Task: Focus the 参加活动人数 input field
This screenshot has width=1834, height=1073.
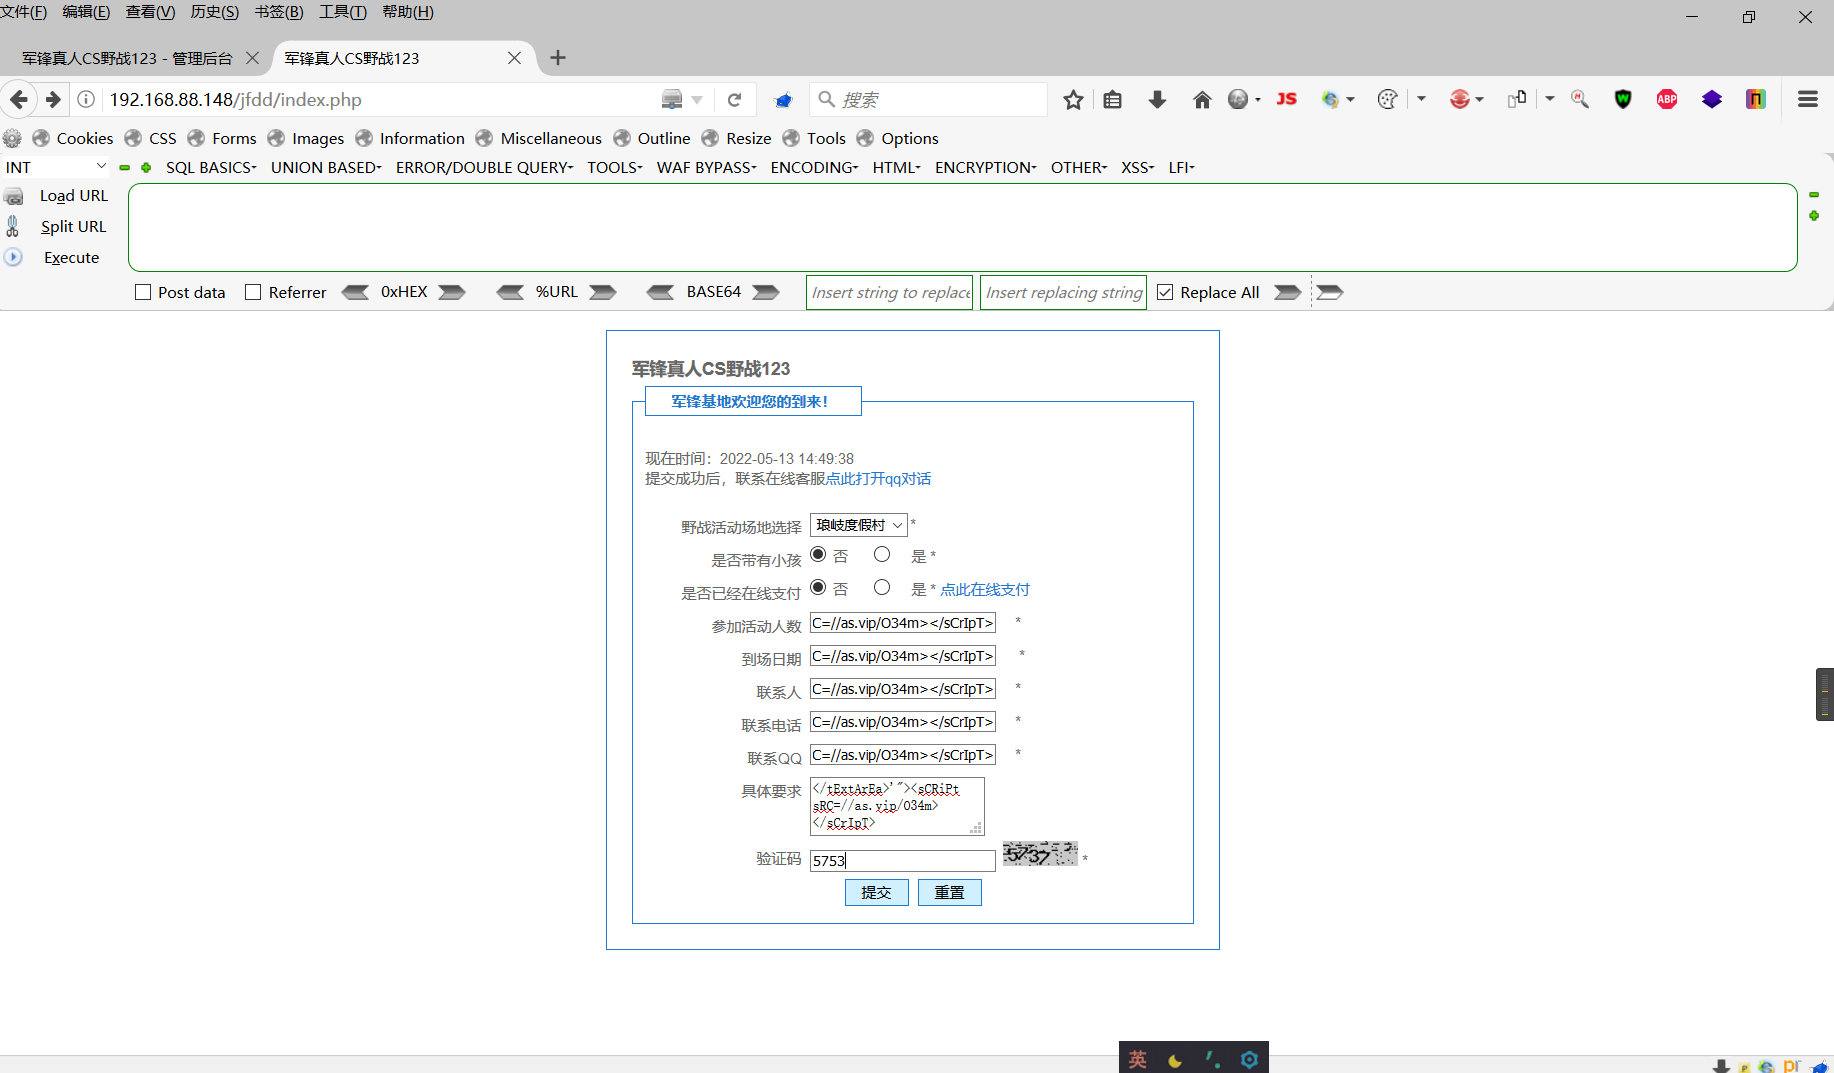Action: tap(902, 623)
